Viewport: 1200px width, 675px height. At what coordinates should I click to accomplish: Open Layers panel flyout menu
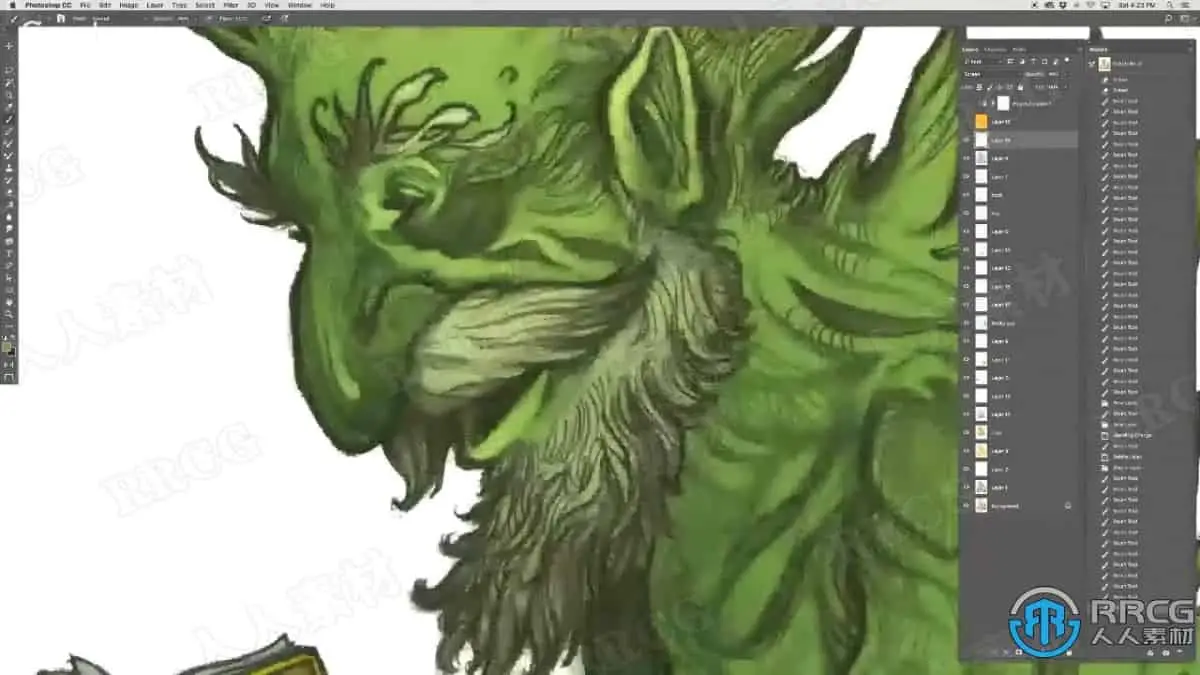[x=1079, y=49]
